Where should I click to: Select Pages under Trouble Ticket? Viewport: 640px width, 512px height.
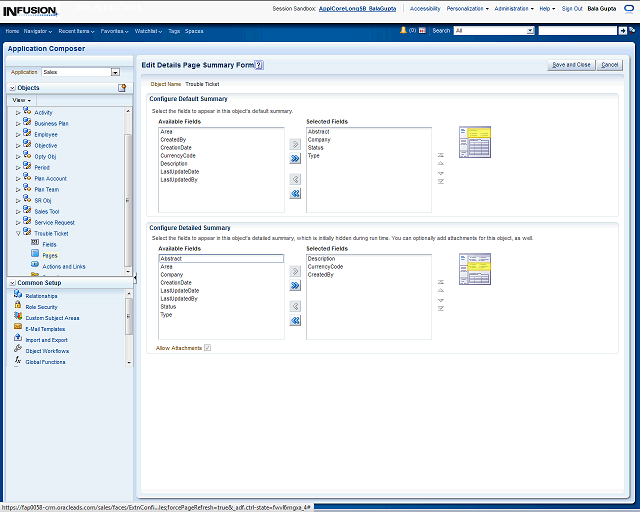[x=50, y=255]
